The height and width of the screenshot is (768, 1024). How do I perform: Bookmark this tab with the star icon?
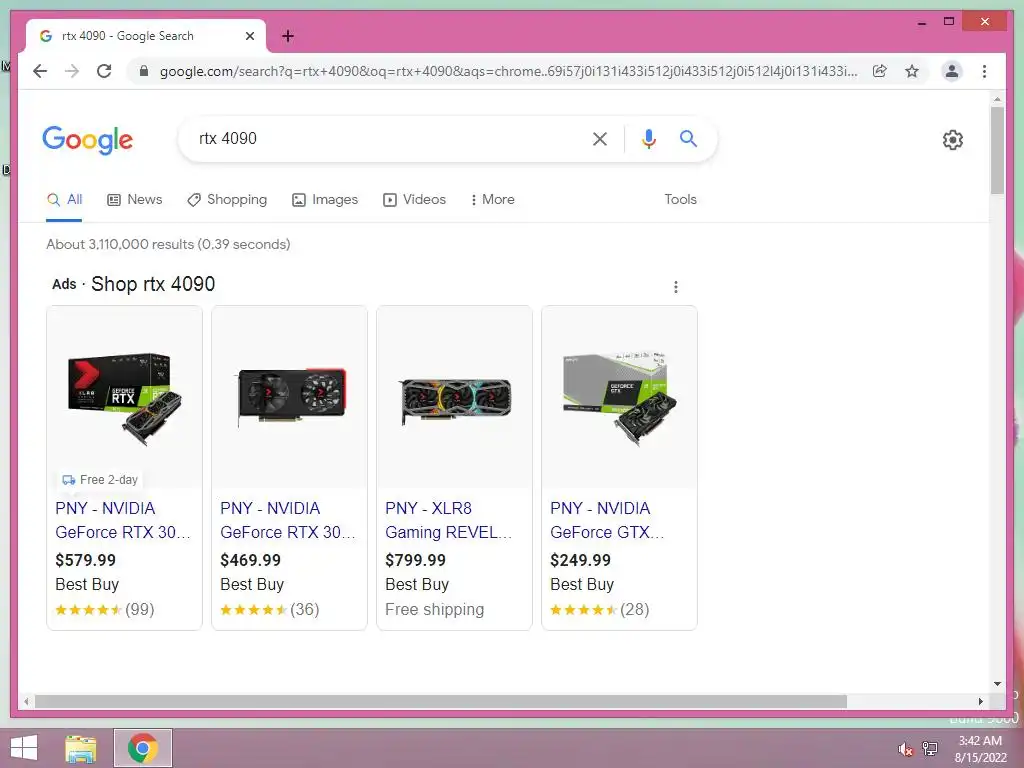[x=912, y=71]
